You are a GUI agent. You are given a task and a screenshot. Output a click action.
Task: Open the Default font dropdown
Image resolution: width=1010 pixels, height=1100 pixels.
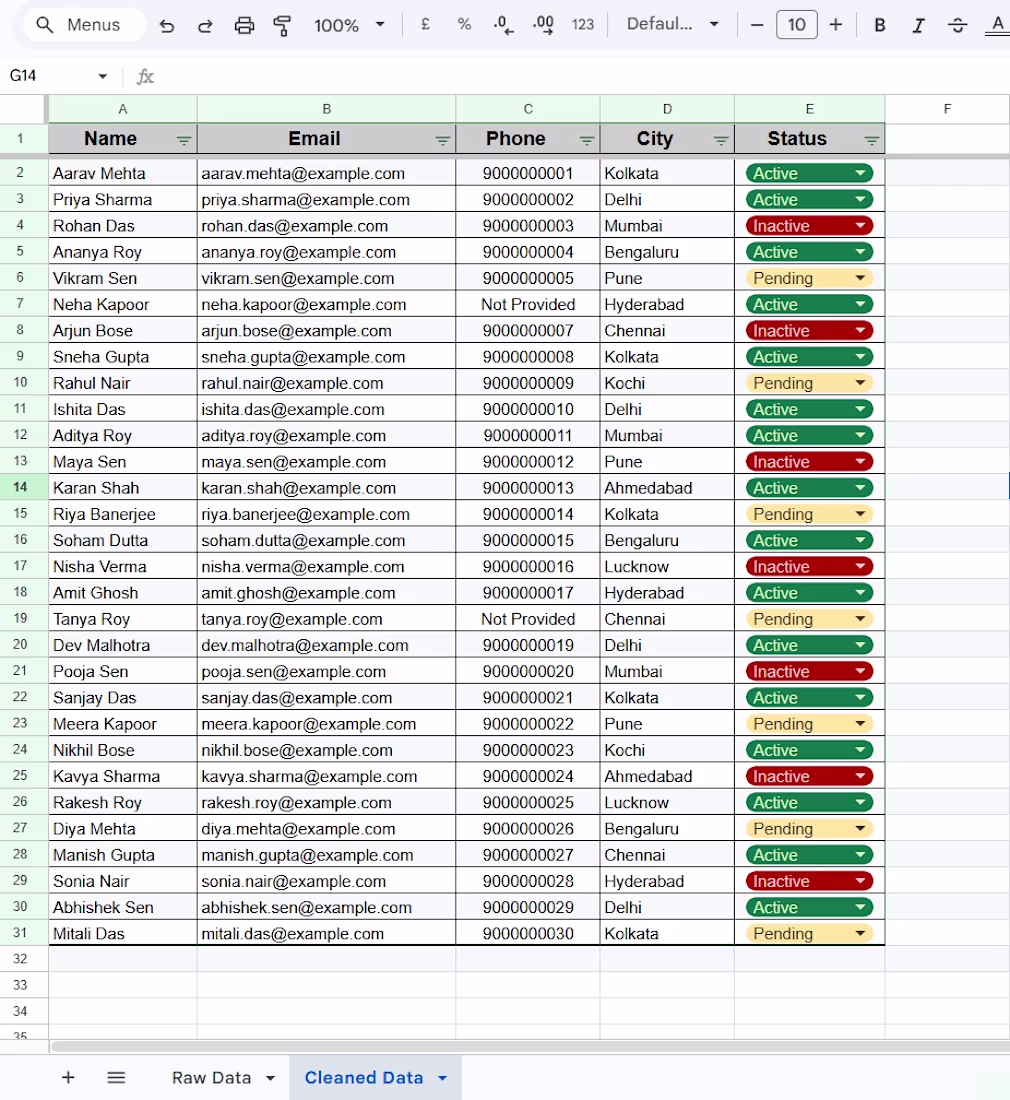(x=673, y=25)
